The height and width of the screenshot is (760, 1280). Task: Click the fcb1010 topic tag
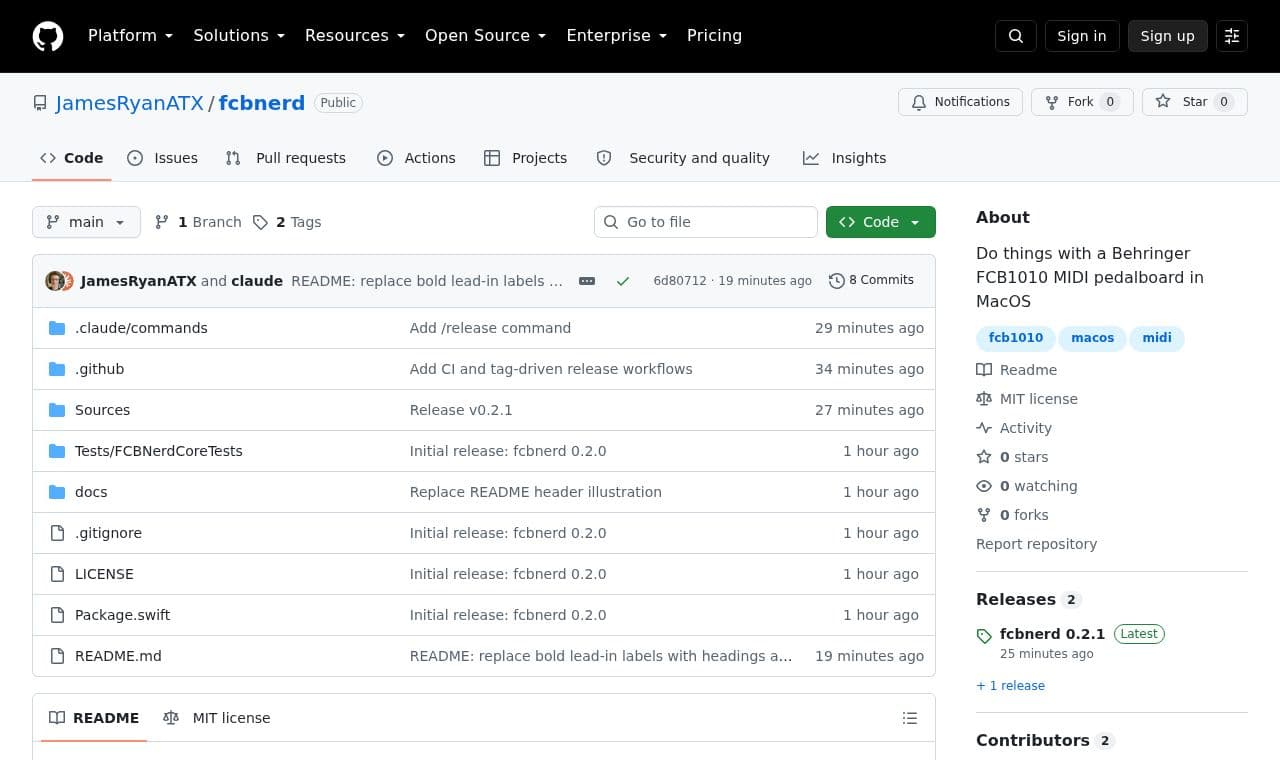pos(1016,338)
